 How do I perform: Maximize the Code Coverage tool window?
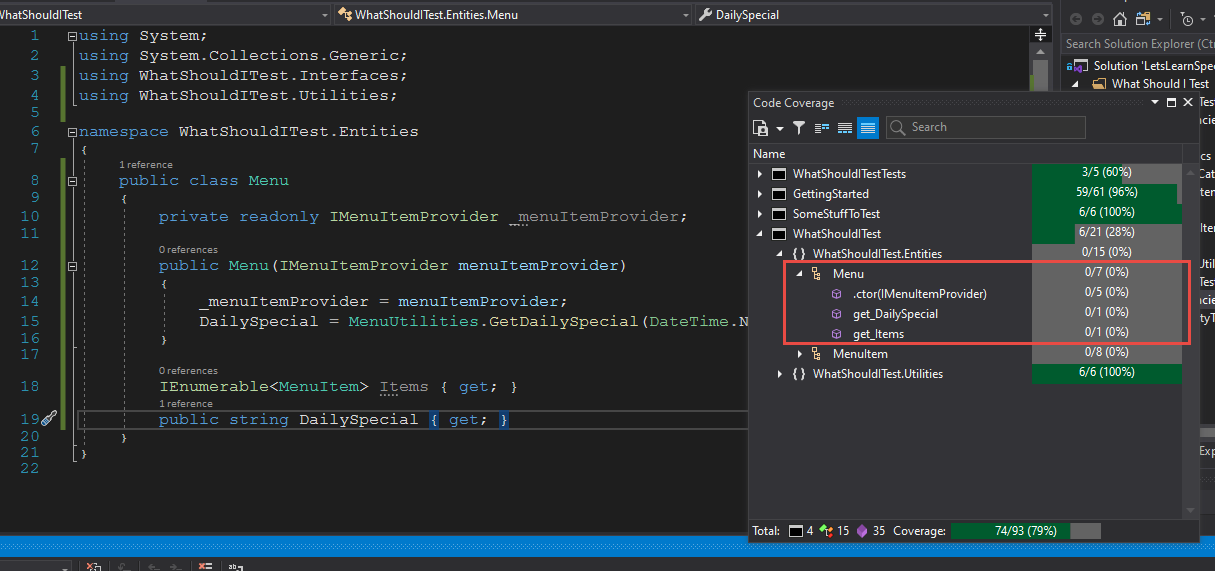pos(1170,103)
